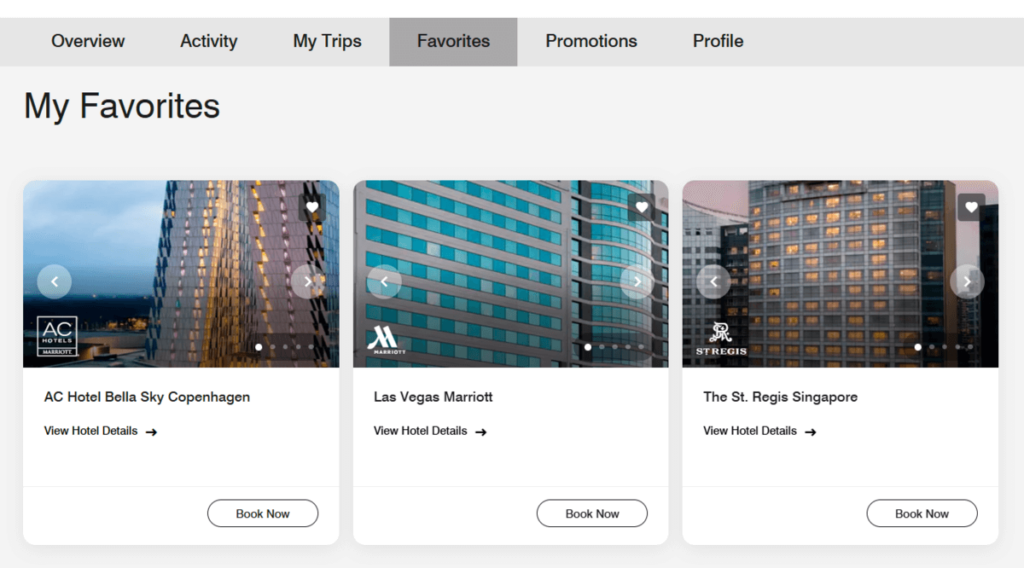
Task: Show previous photo of AC Hotel Bella Sky
Action: coord(54,281)
